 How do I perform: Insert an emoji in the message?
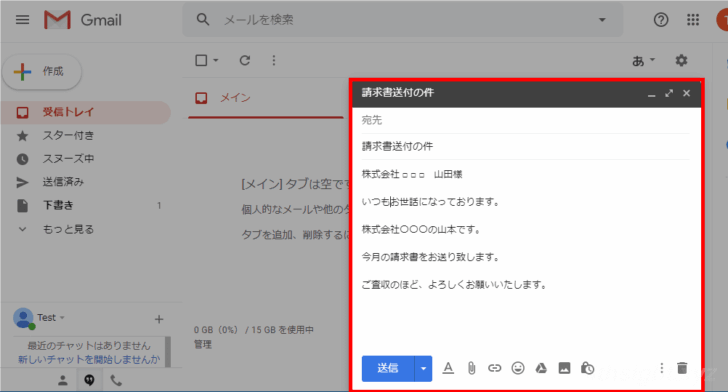pyautogui.click(x=518, y=368)
